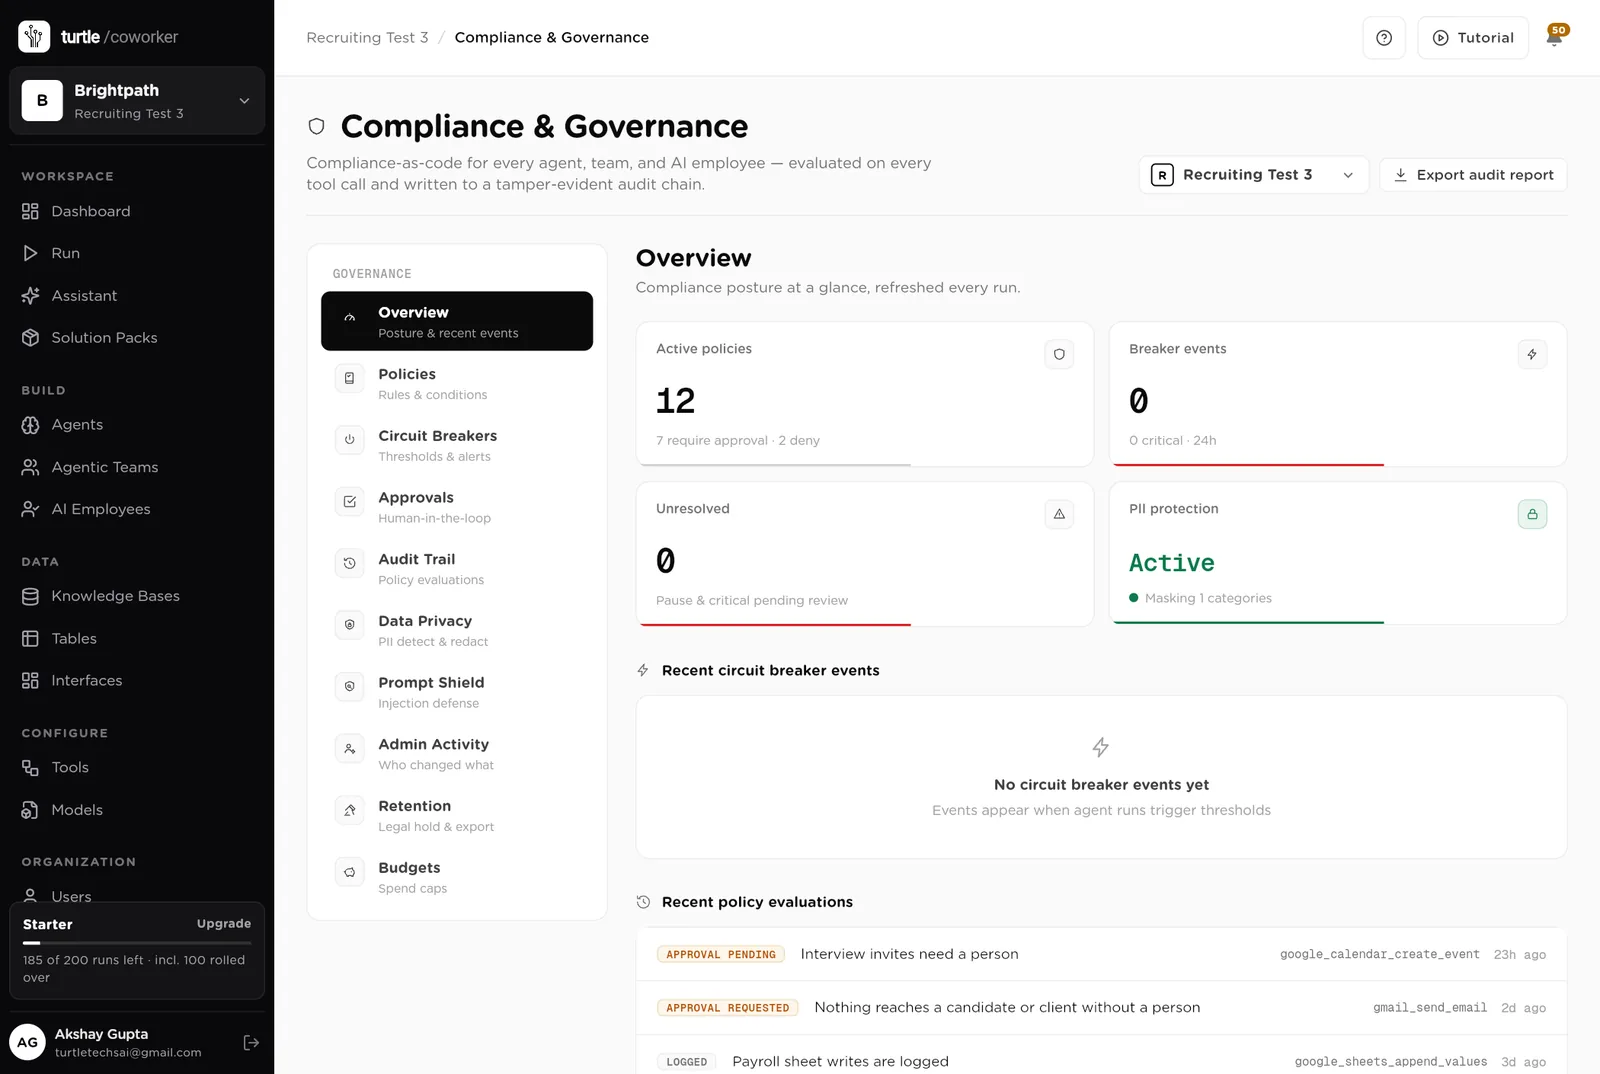Click the Upgrade link on Starter plan

[224, 924]
